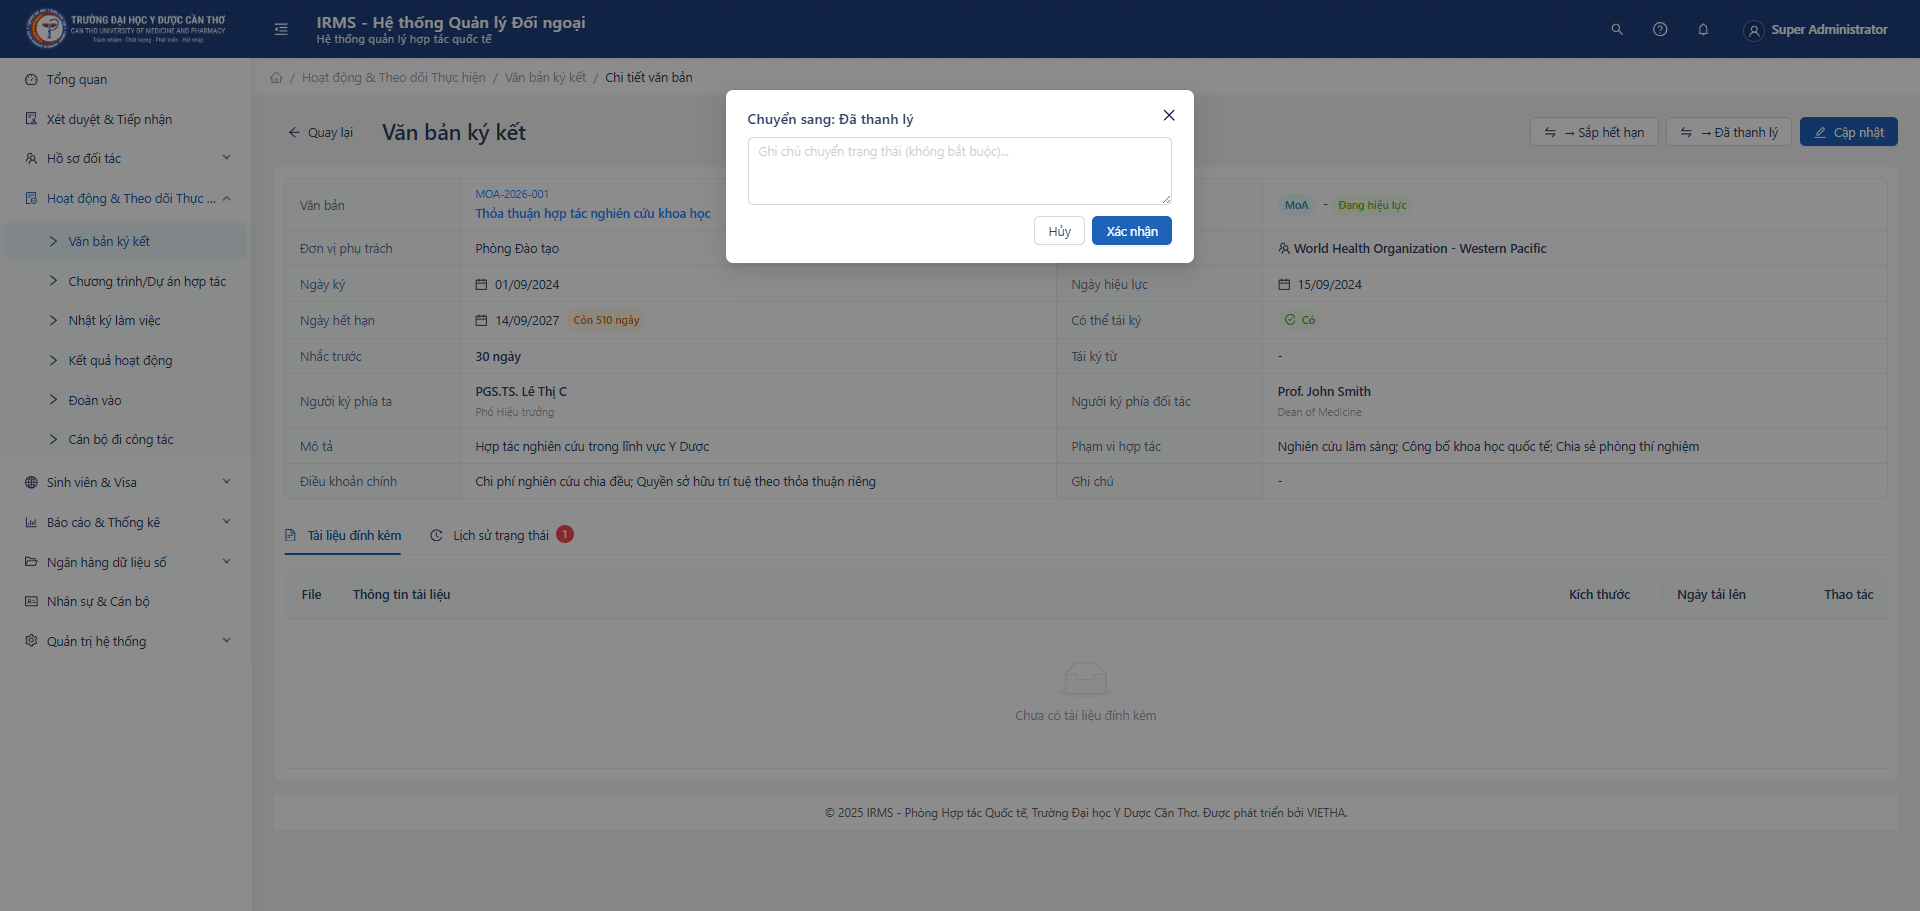Cancel the dialog with the Hủy button
This screenshot has width=1920, height=911.
point(1059,232)
